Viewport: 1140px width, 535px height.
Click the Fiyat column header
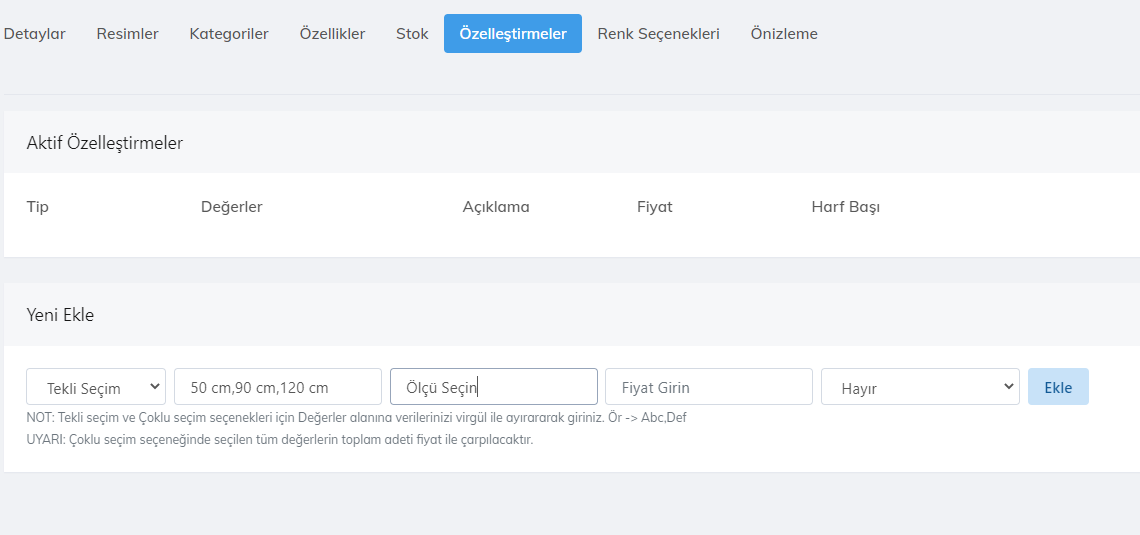pyautogui.click(x=654, y=207)
